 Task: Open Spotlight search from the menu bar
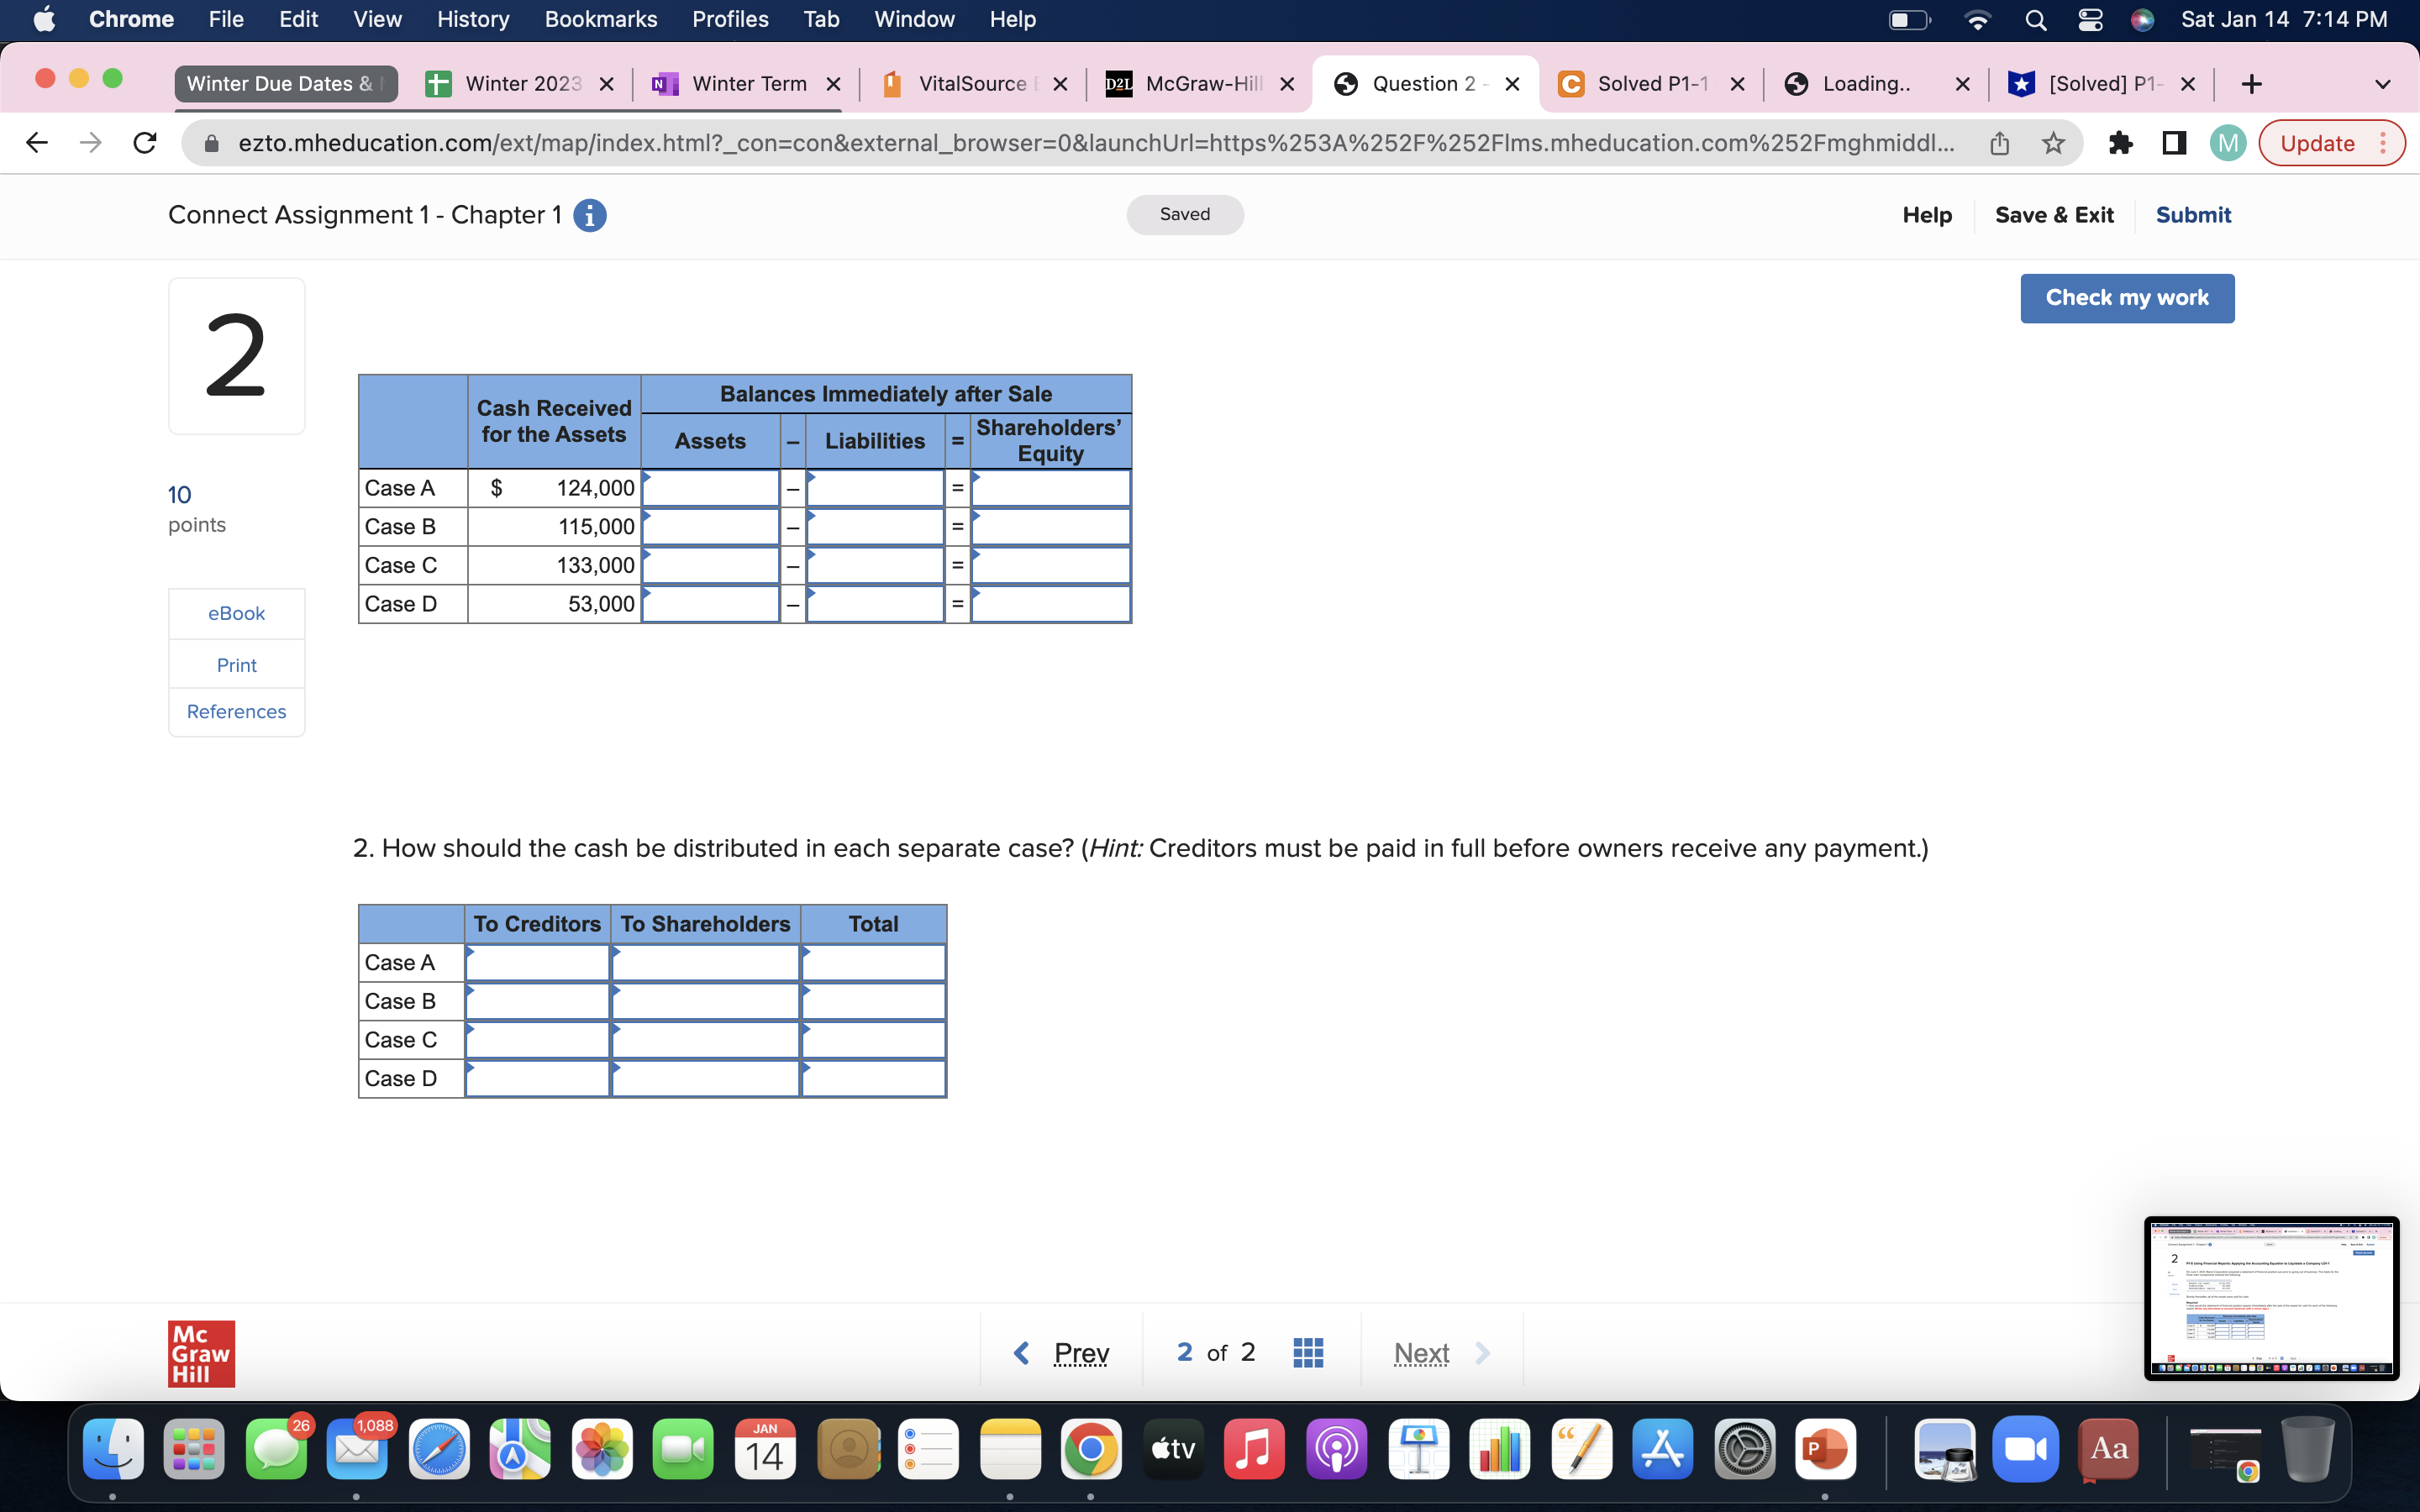(x=2036, y=19)
